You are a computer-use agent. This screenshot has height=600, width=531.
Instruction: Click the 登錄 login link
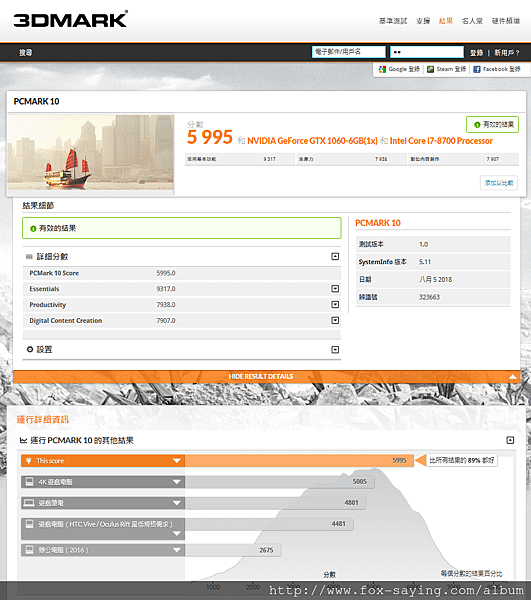[476, 52]
